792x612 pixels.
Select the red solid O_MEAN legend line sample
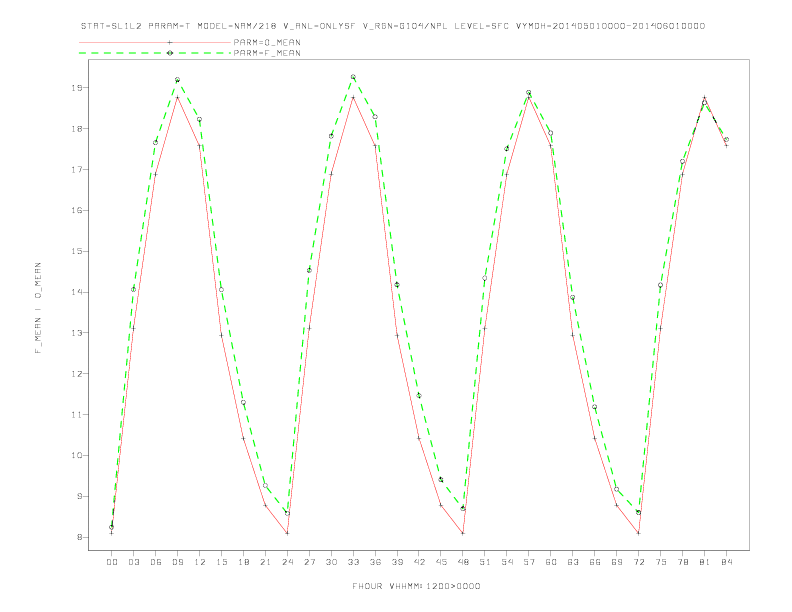coord(155,42)
